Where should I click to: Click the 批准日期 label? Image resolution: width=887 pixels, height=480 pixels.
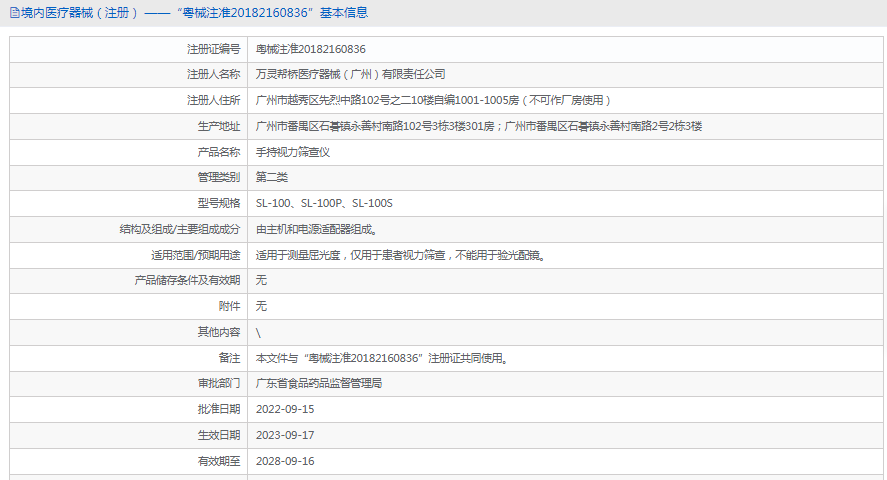(219, 409)
